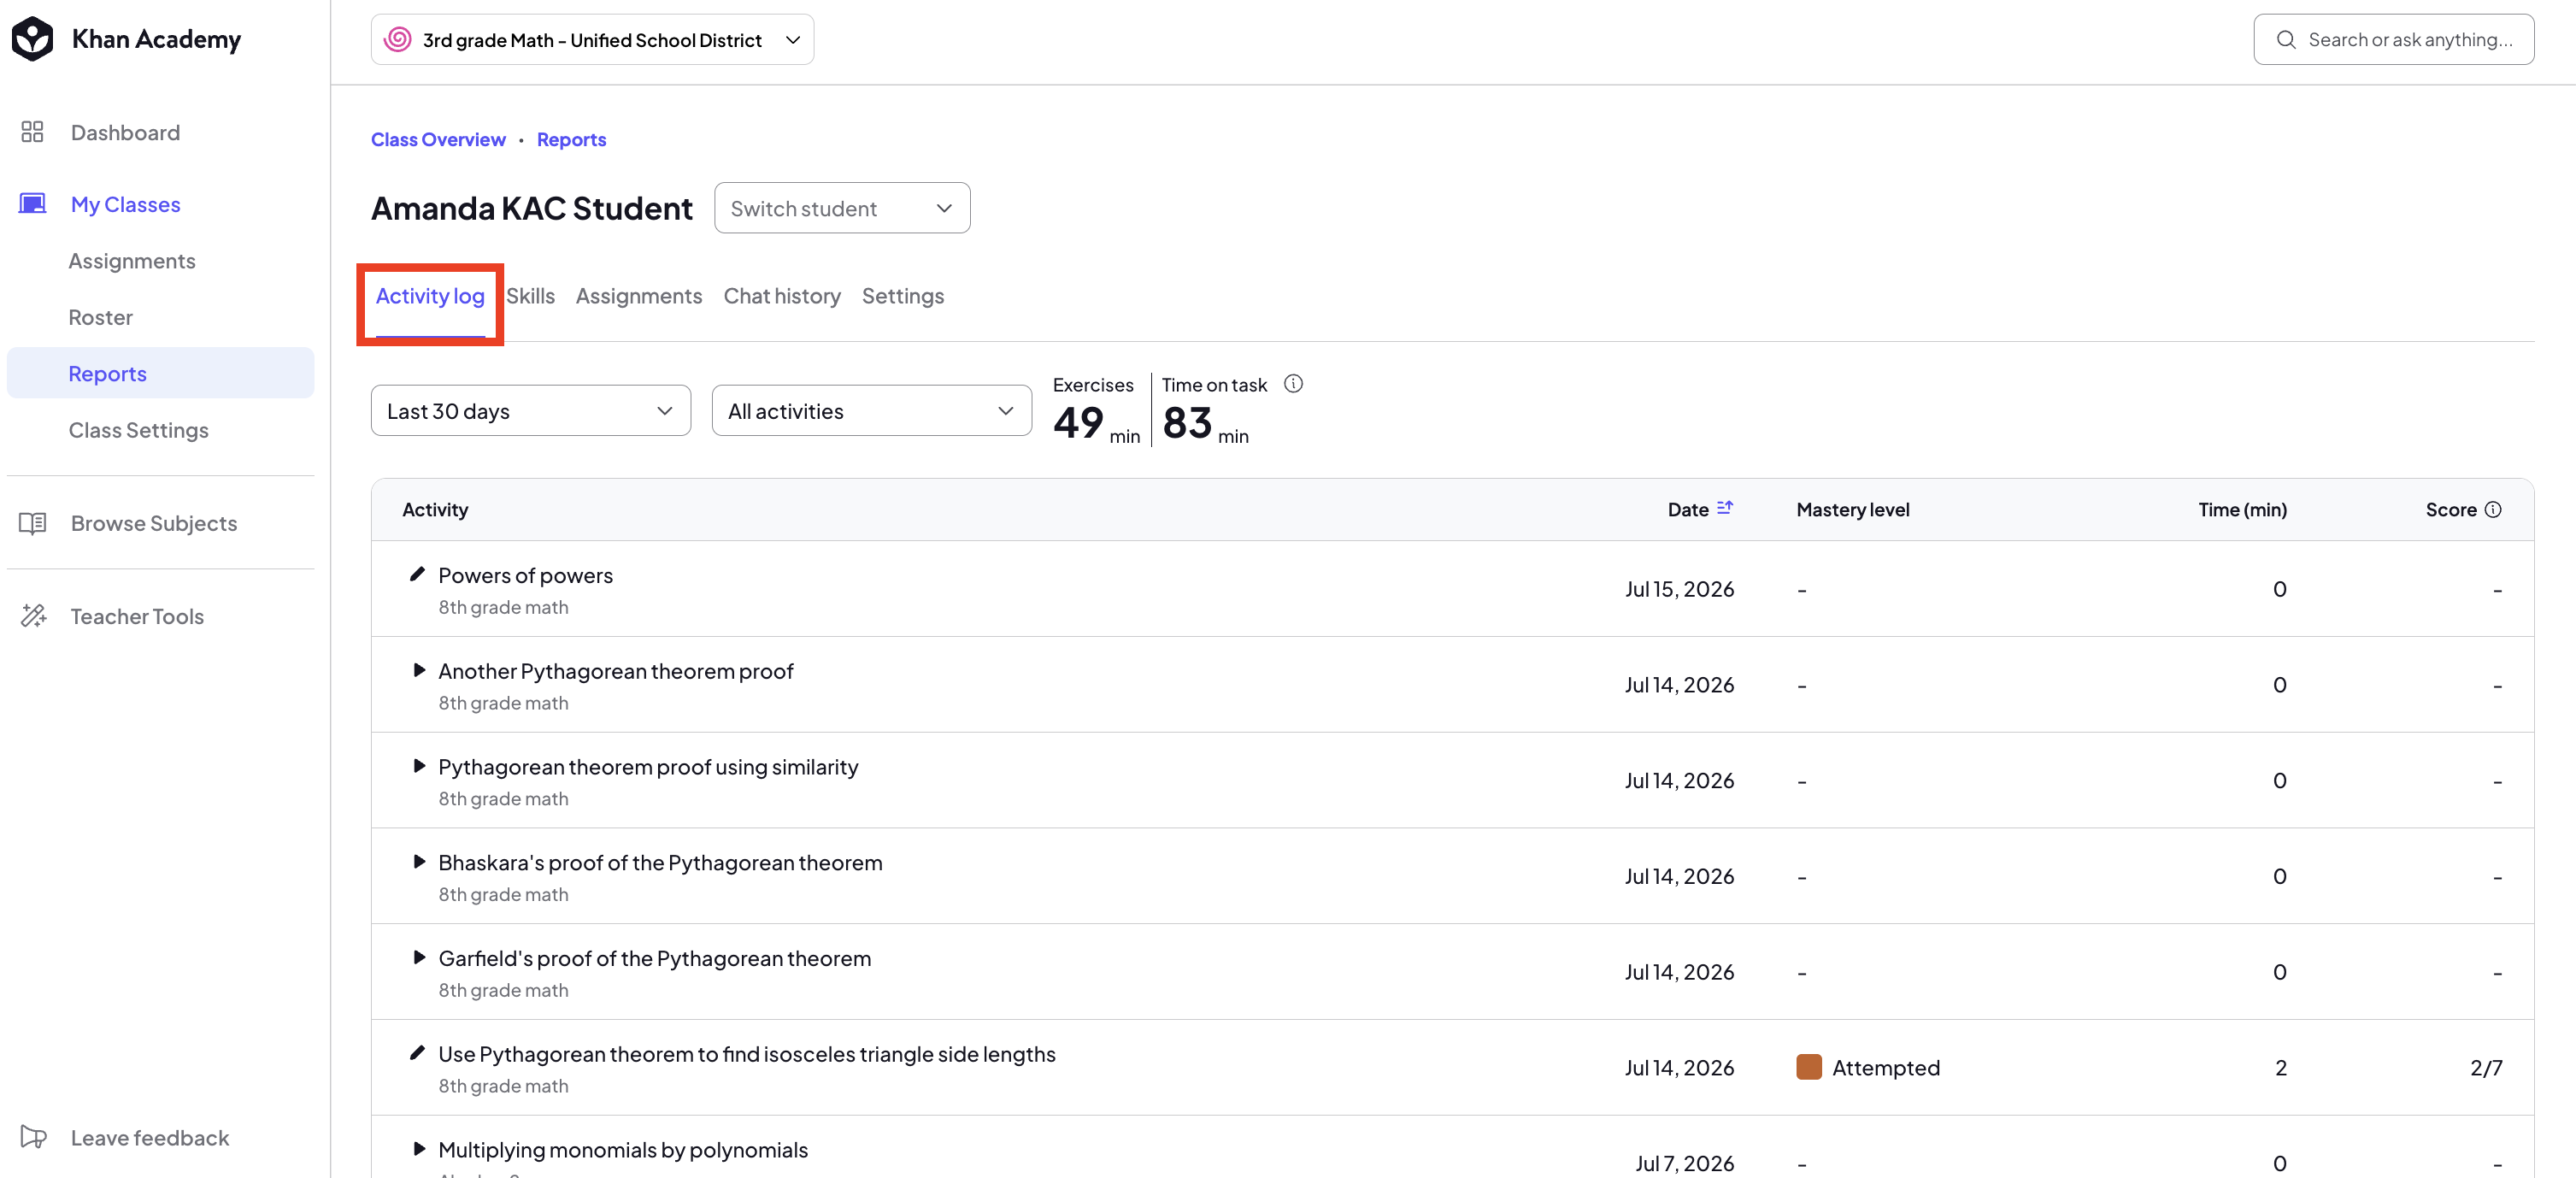Open the Switch student dropdown

pos(842,208)
